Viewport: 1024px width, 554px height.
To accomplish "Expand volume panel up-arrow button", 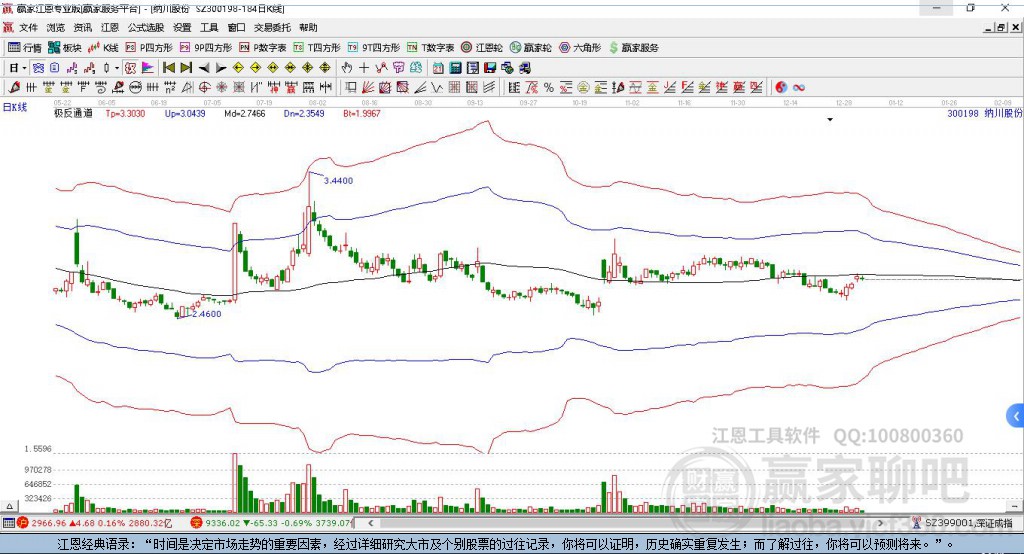I will 9,506.
